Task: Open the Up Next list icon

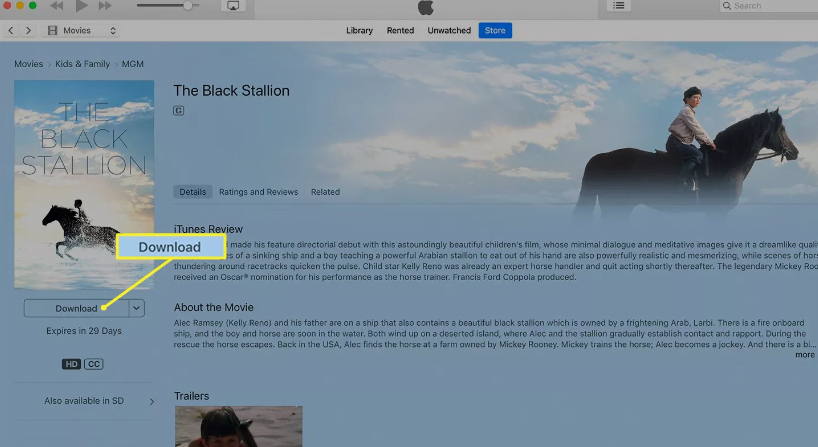Action: [x=619, y=6]
